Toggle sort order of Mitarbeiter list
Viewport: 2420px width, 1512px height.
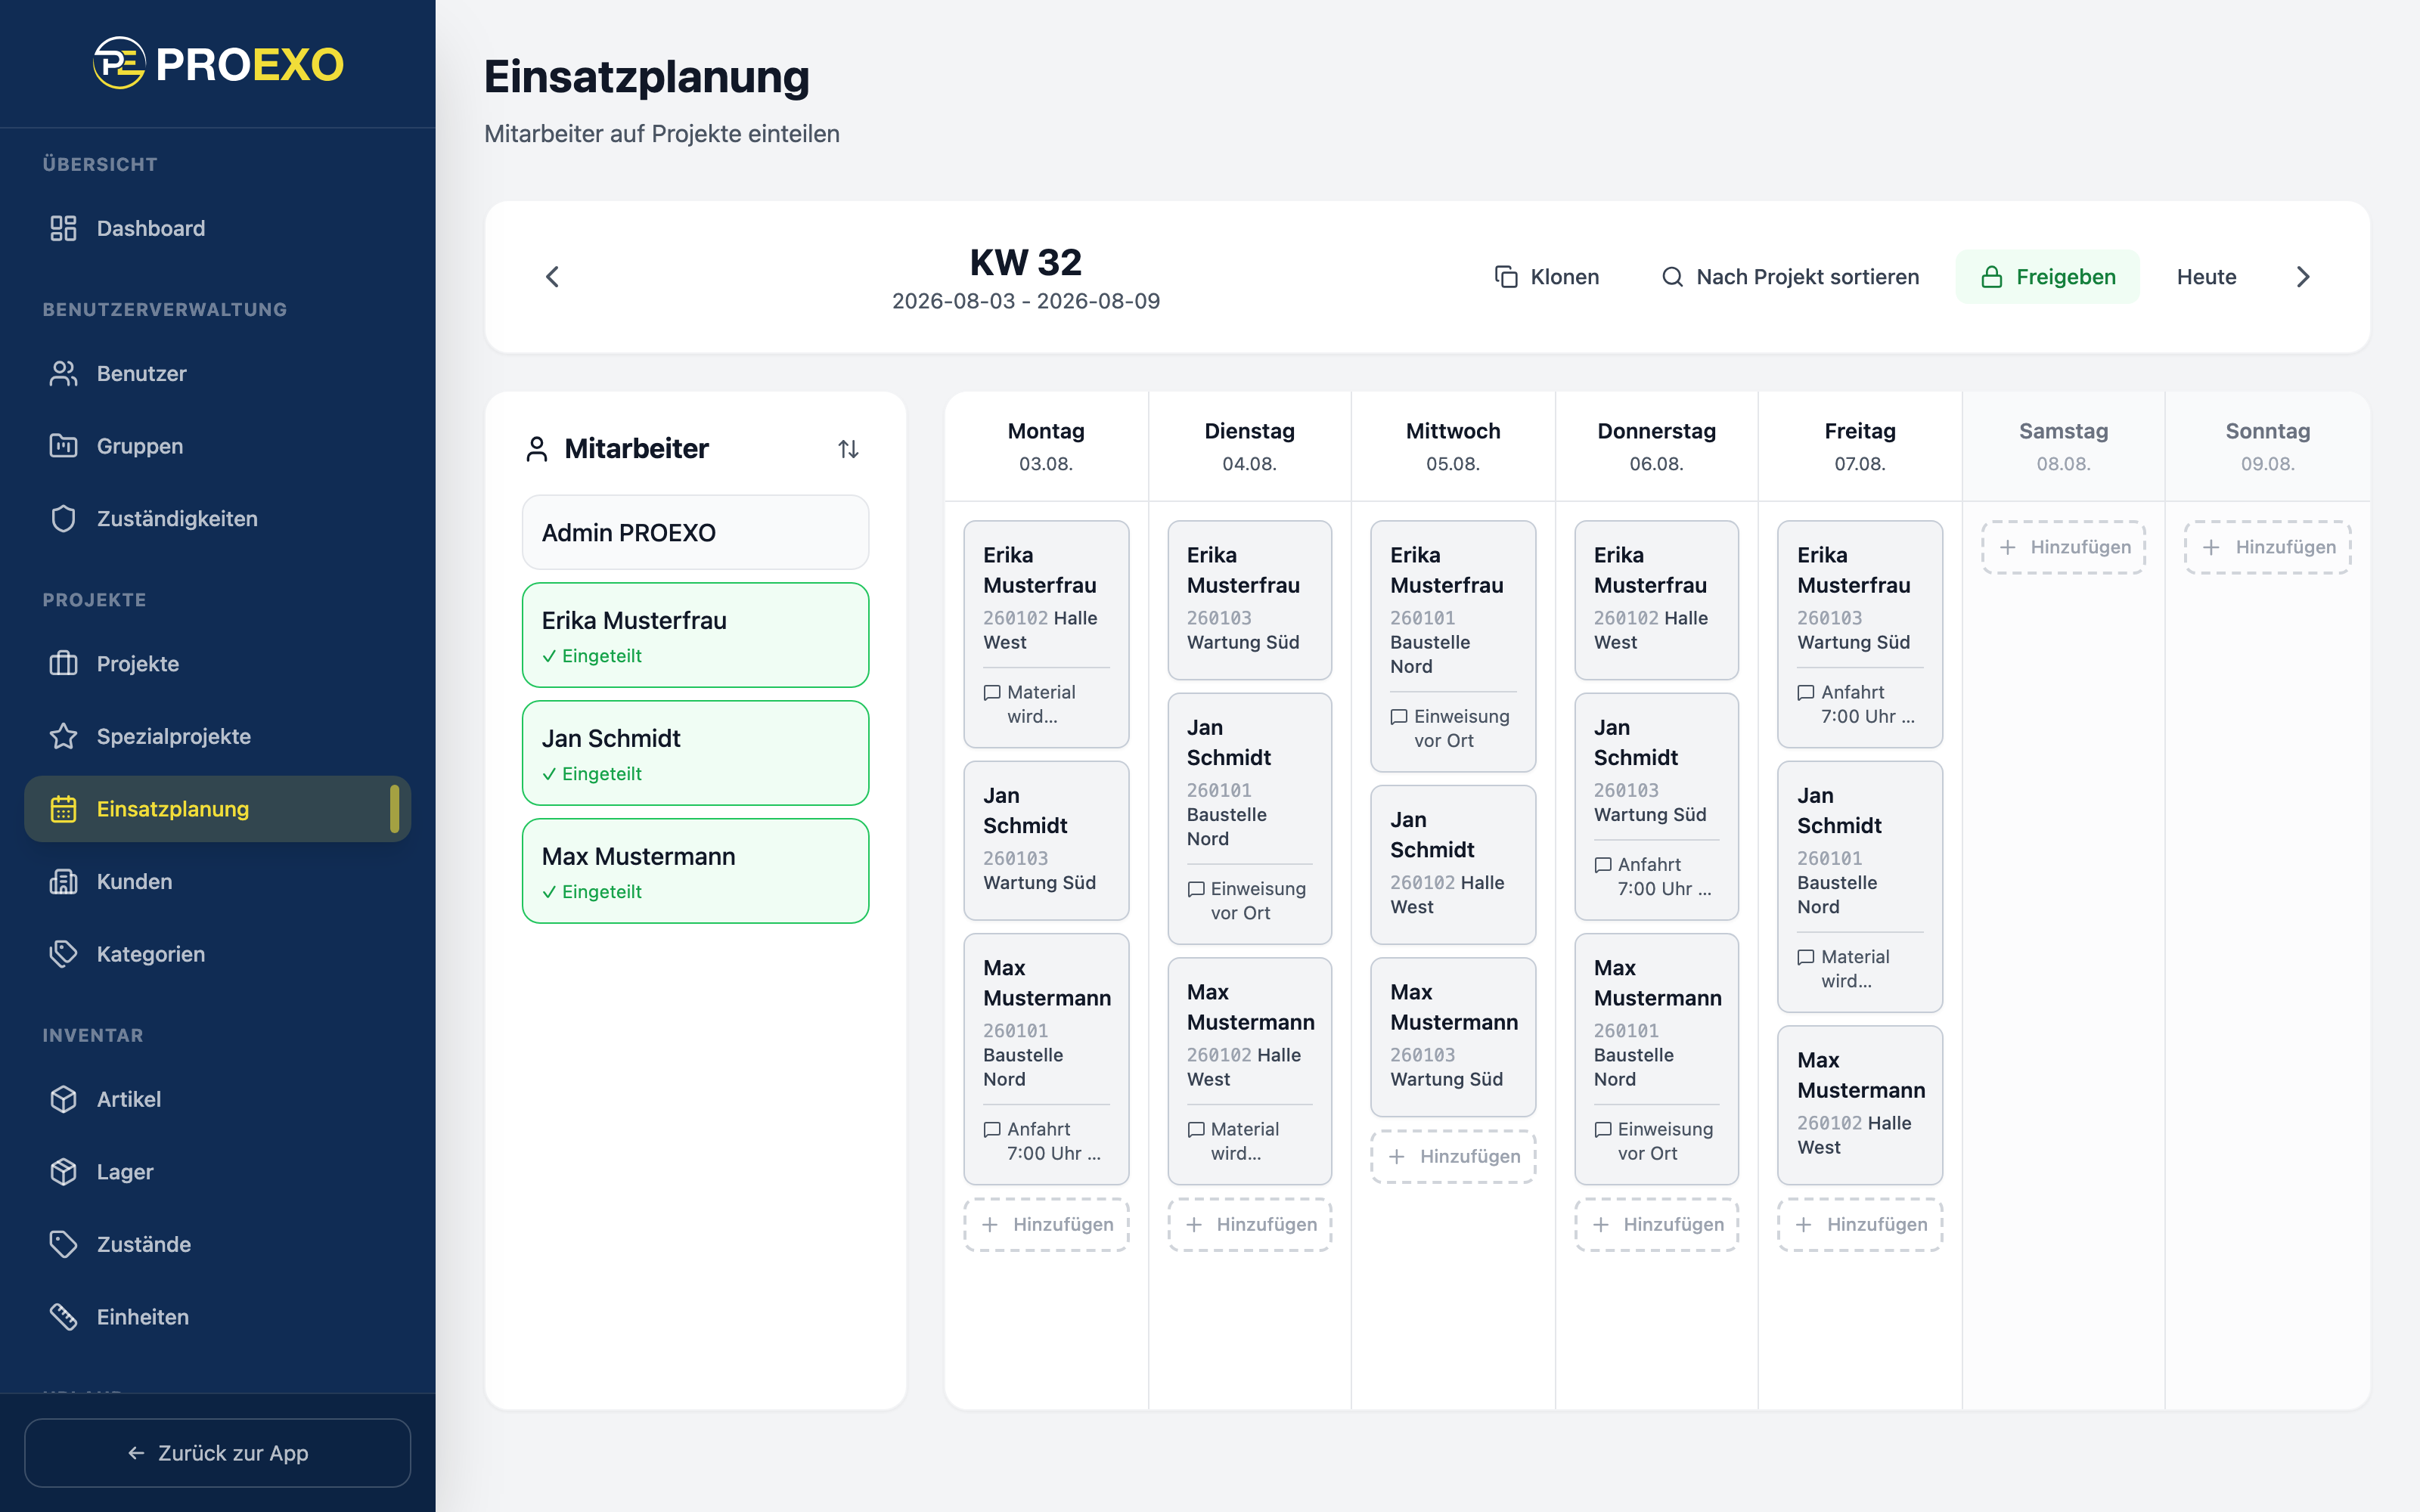click(x=848, y=449)
